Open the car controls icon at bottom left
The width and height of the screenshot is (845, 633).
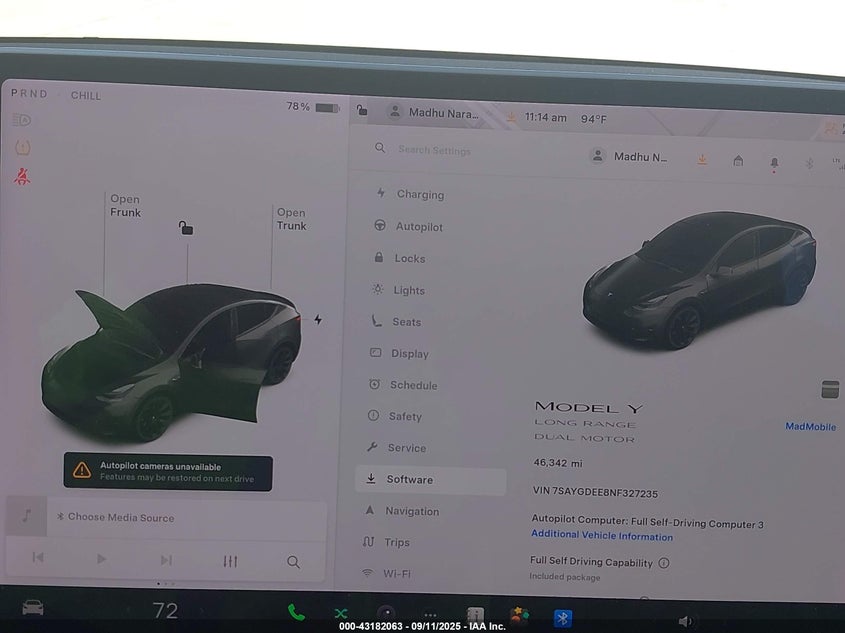[x=33, y=608]
